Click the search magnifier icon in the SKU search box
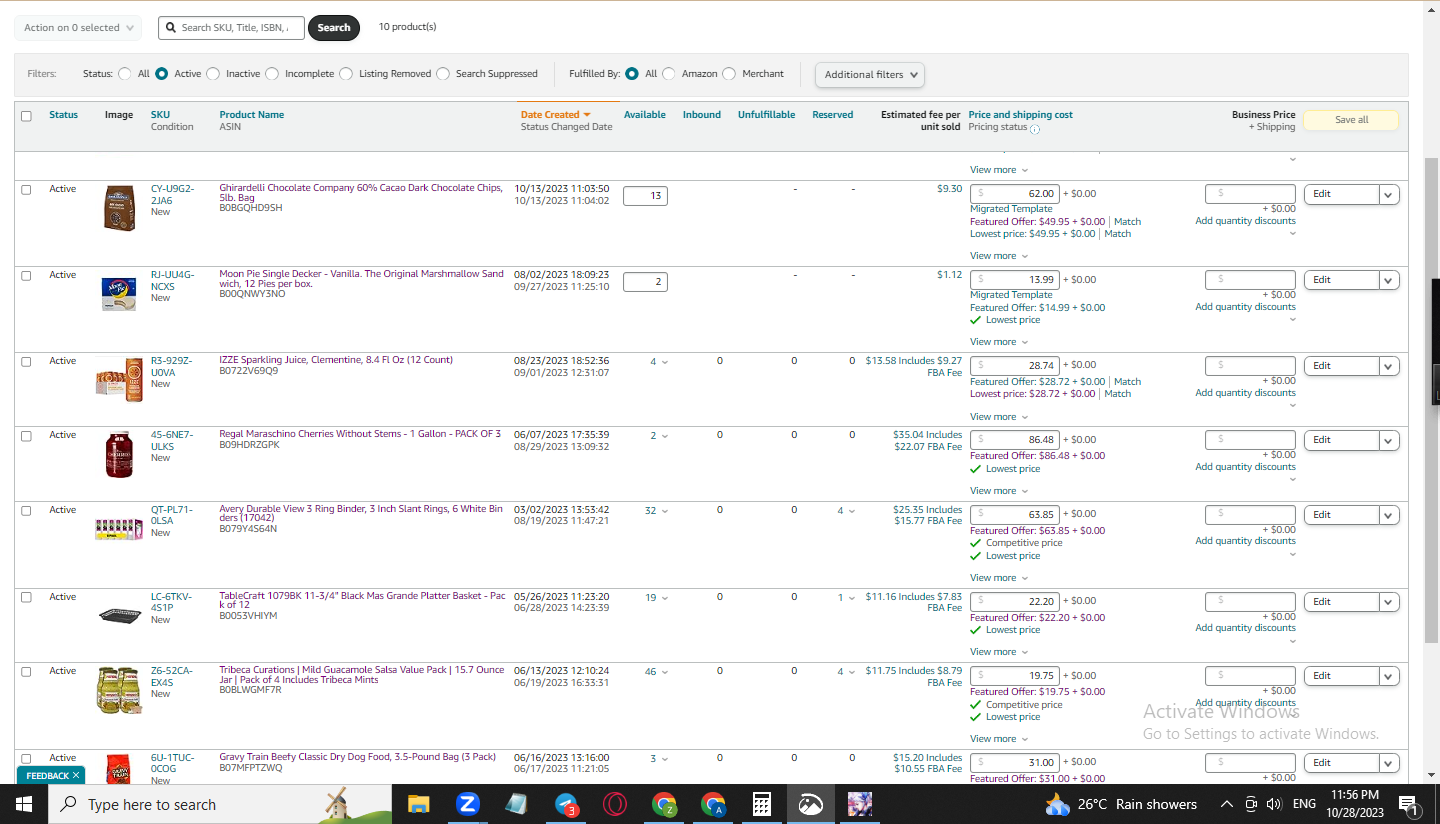1440x824 pixels. pyautogui.click(x=171, y=28)
